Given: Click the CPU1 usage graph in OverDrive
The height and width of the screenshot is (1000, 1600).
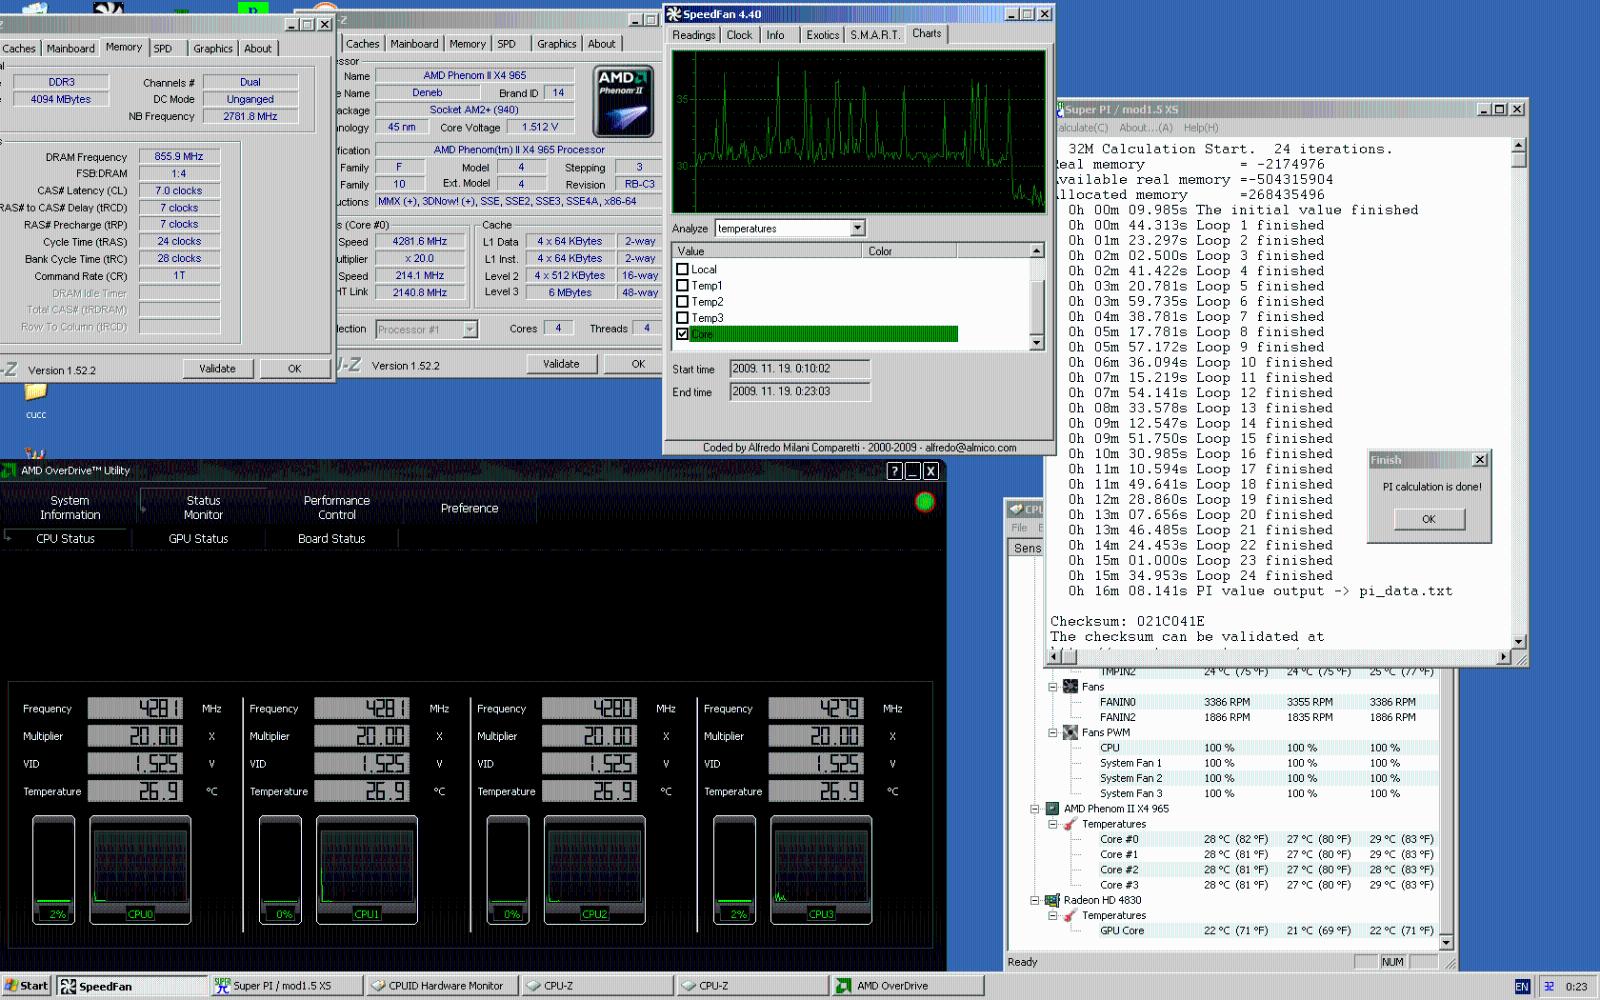Looking at the screenshot, I should point(367,869).
